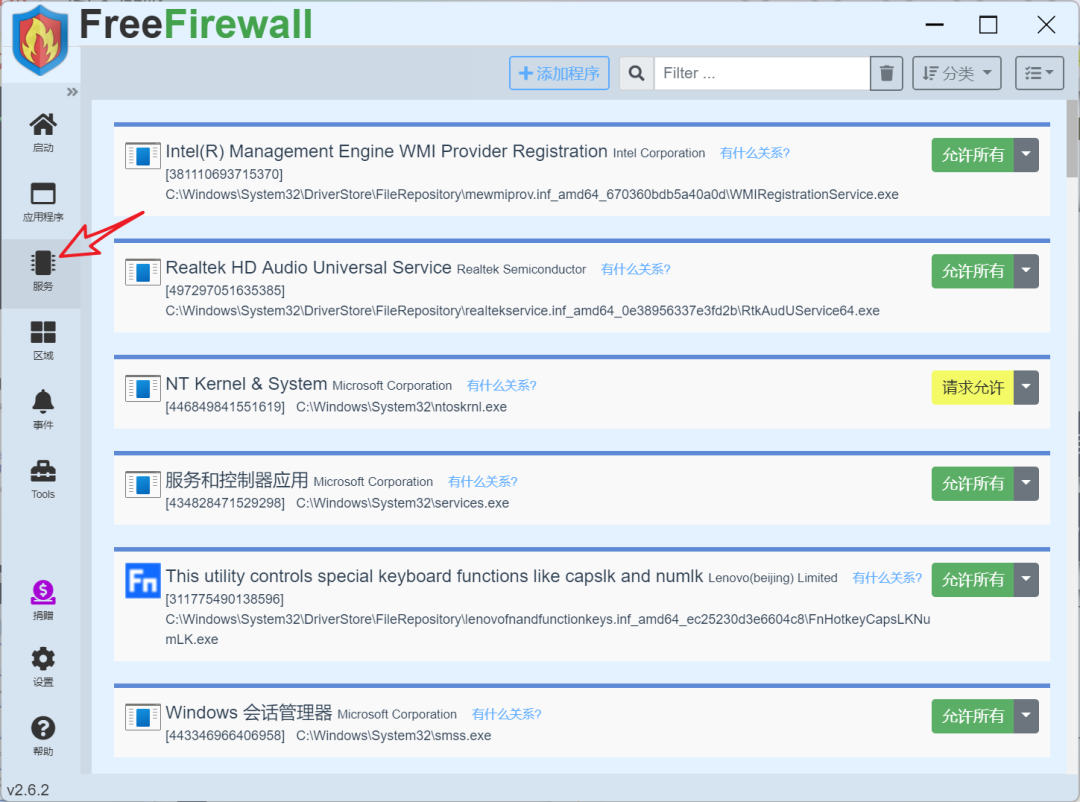Image resolution: width=1080 pixels, height=802 pixels.
Task: Open the list view options dropdown
Action: [x=1039, y=73]
